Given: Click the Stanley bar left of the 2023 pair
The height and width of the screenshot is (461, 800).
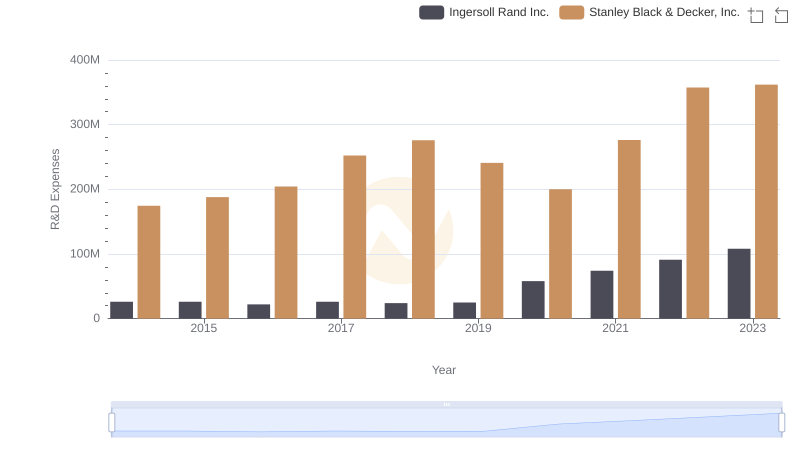Looking at the screenshot, I should (x=697, y=203).
